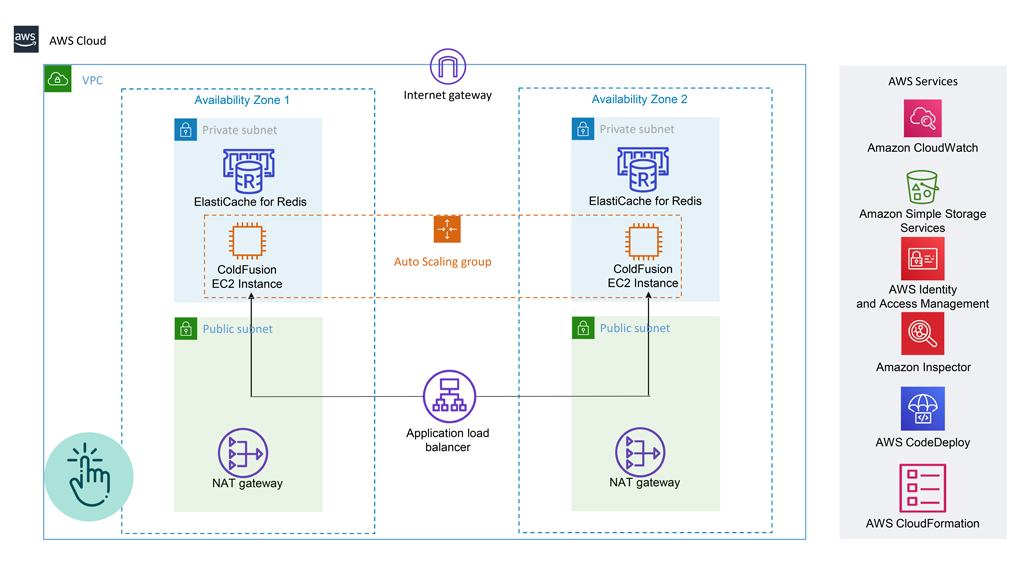Click the 'Application load balancer' label
This screenshot has height=569, width=1024.
(x=447, y=440)
